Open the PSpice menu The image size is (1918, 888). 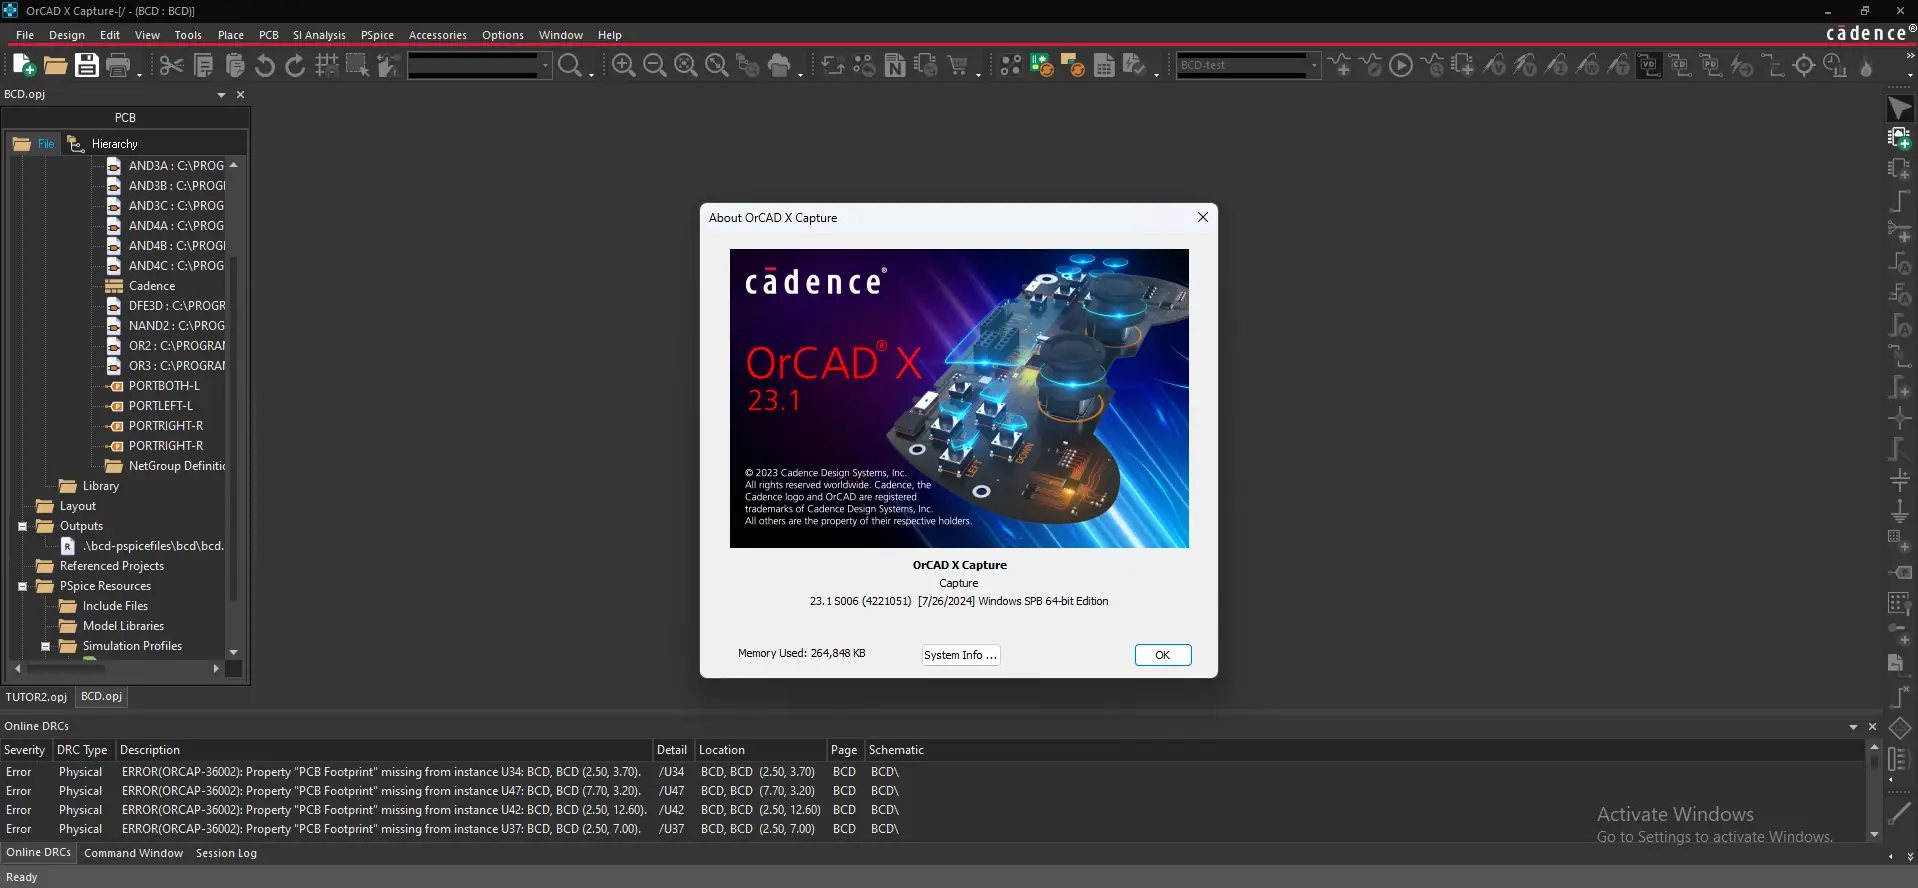tap(377, 35)
